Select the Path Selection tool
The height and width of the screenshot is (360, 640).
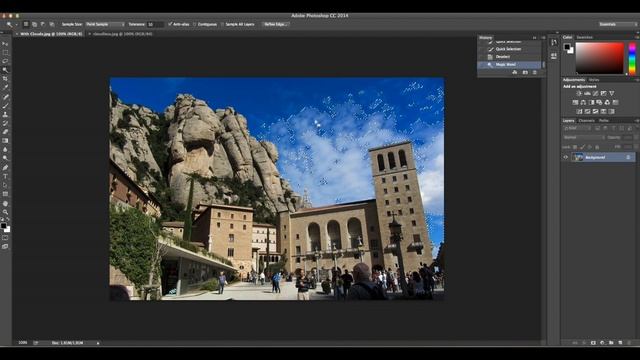5,185
